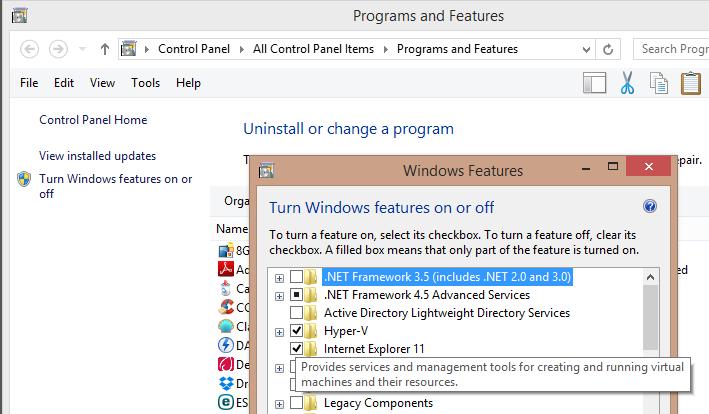Click the ESET program icon

[x=226, y=402]
